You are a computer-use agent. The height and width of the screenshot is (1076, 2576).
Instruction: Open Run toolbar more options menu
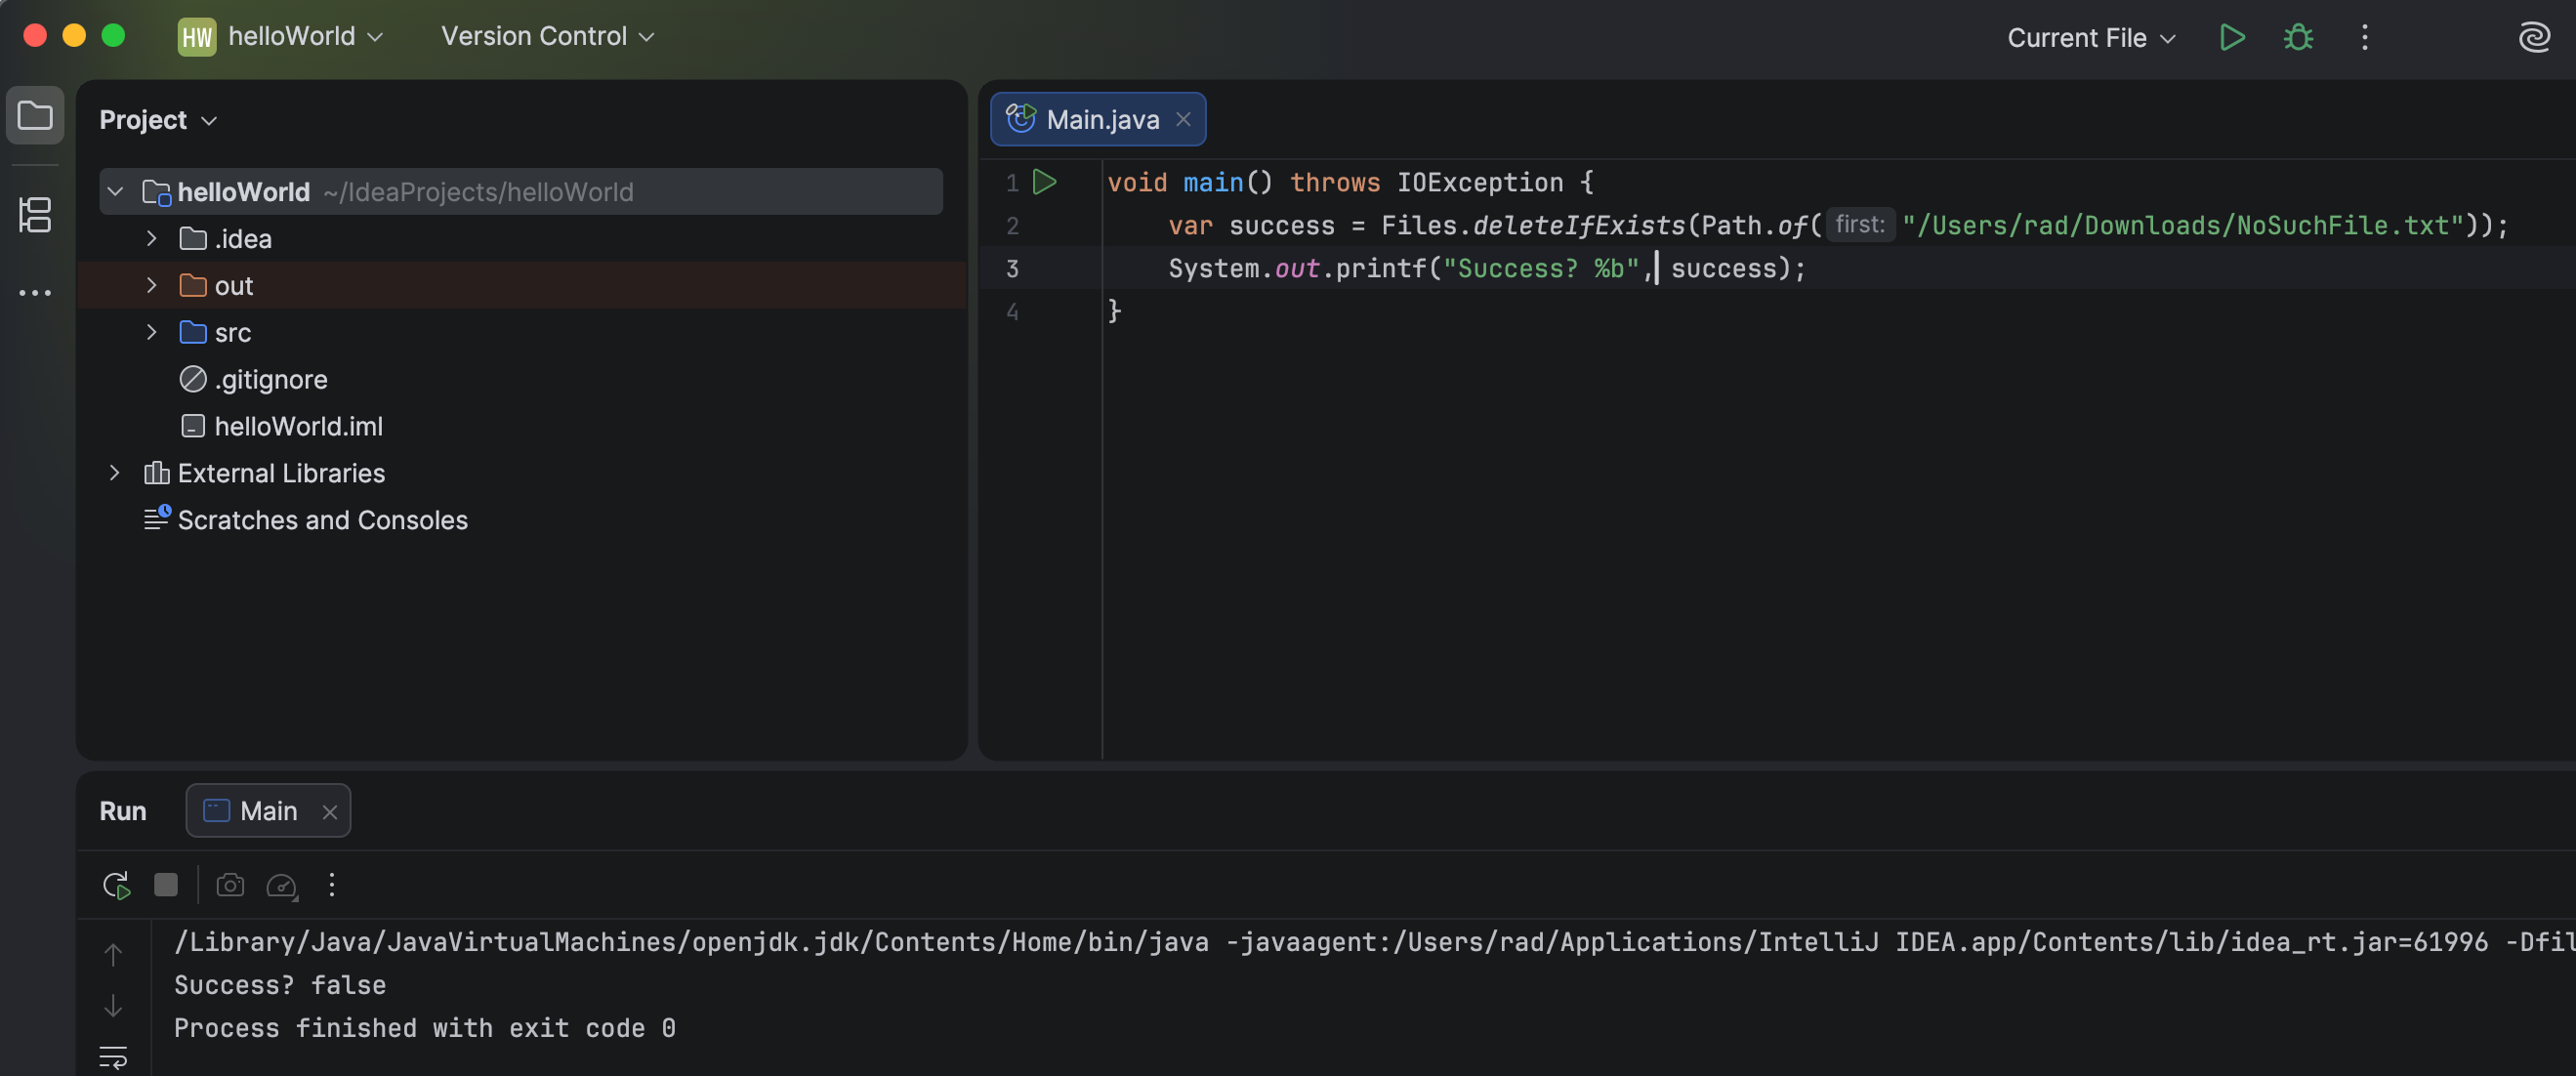pyautogui.click(x=331, y=885)
